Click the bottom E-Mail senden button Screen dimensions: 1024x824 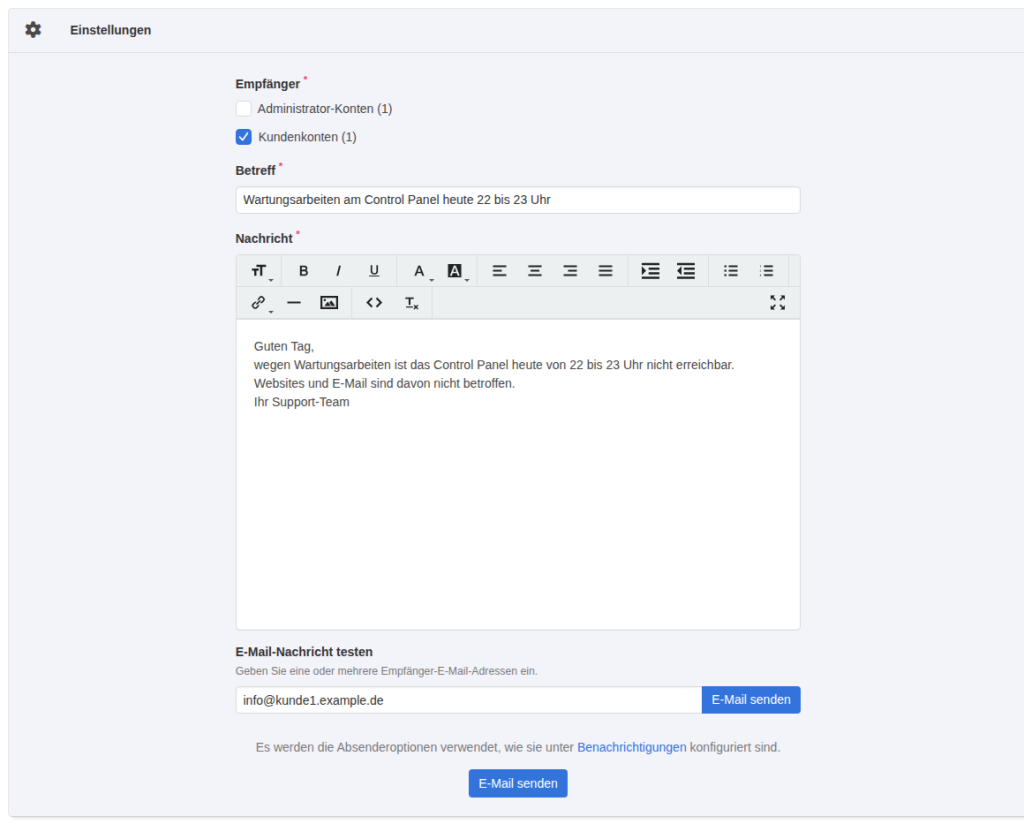pos(518,784)
